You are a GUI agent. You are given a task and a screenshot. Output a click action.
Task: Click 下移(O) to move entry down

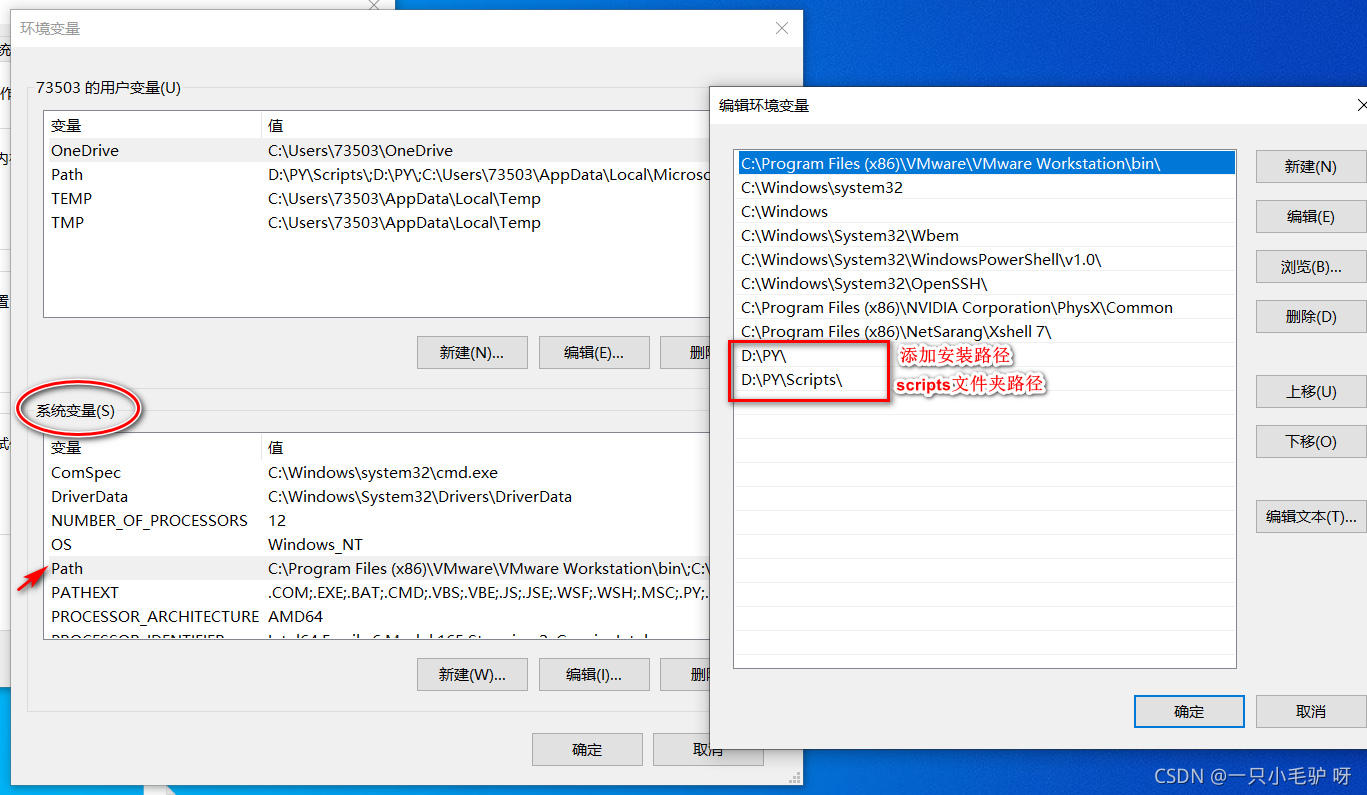(1310, 441)
